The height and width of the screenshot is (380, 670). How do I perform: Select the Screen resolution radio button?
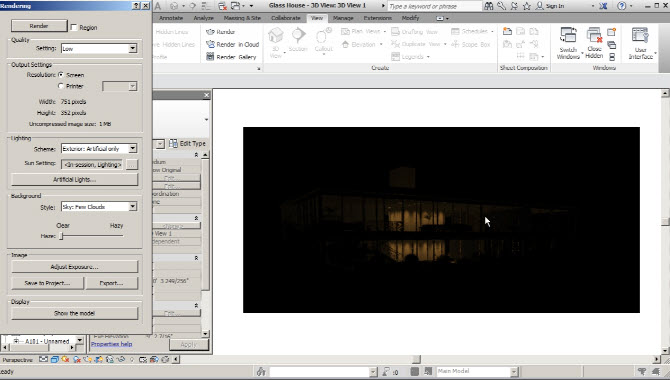61,75
